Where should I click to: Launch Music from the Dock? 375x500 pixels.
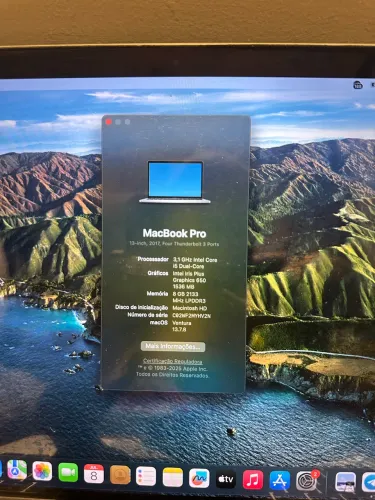(253, 480)
